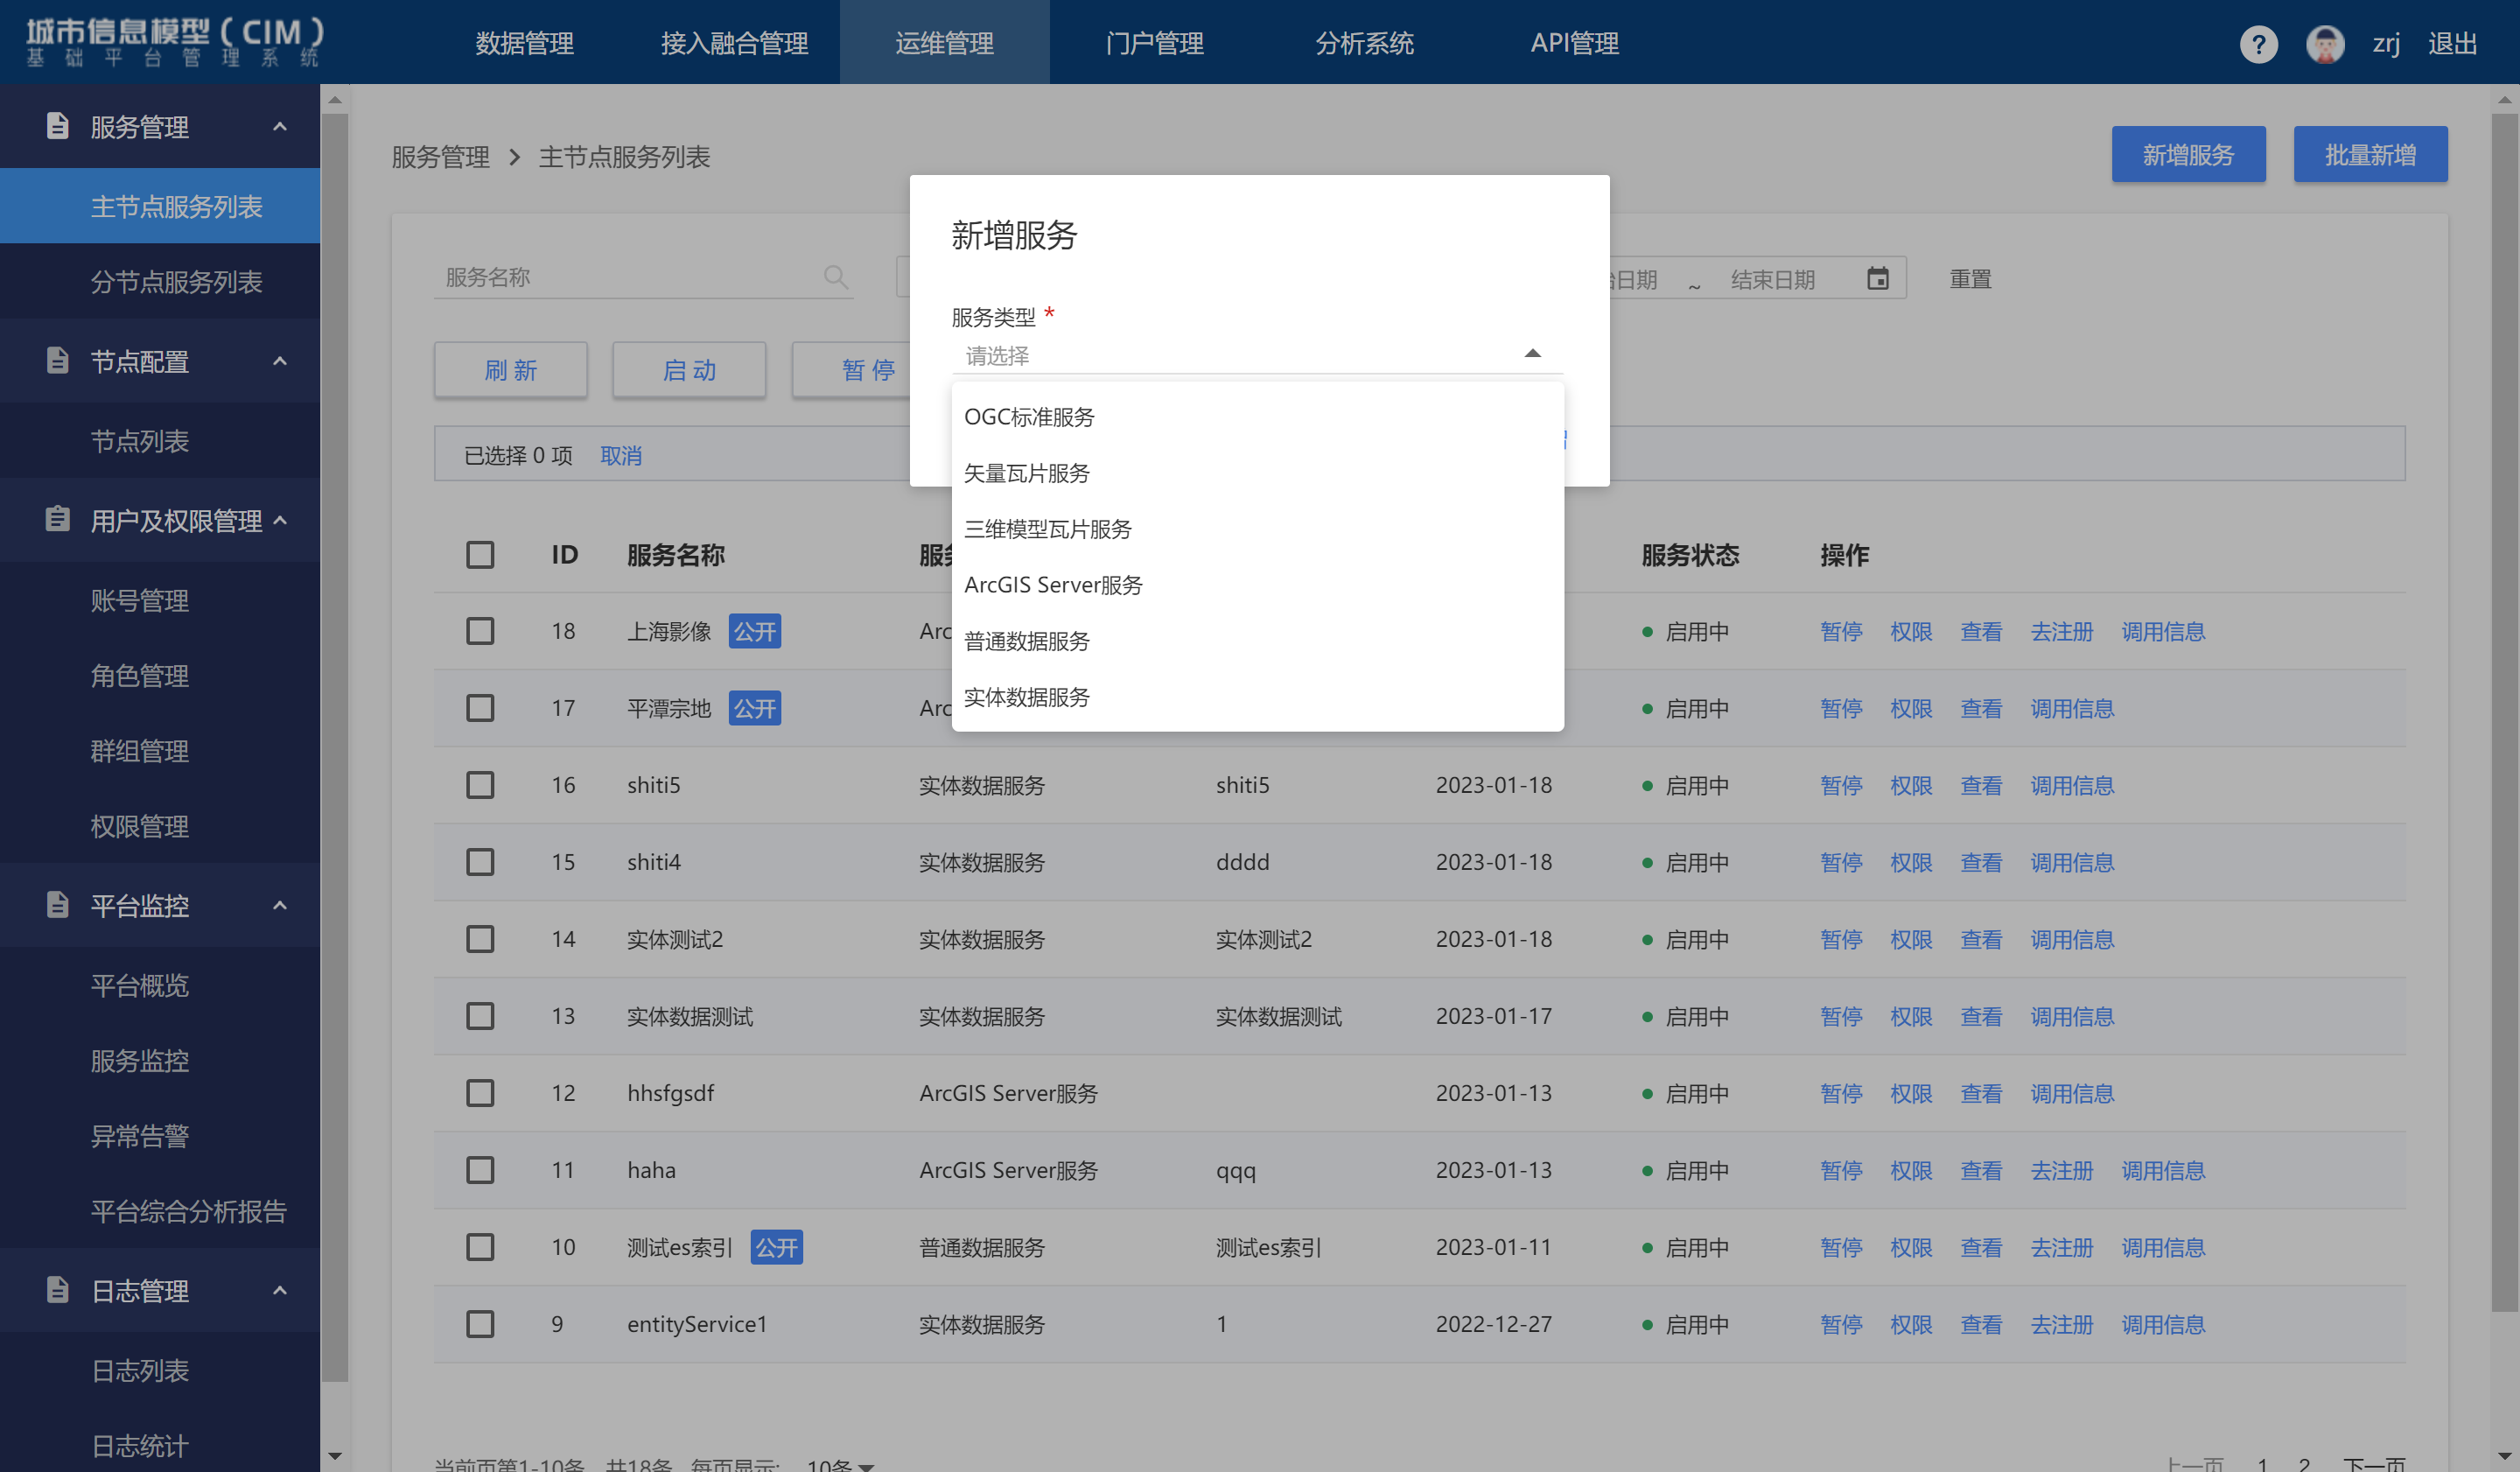The width and height of the screenshot is (2520, 1472).
Task: Check the box for row haha
Action: coord(480,1170)
